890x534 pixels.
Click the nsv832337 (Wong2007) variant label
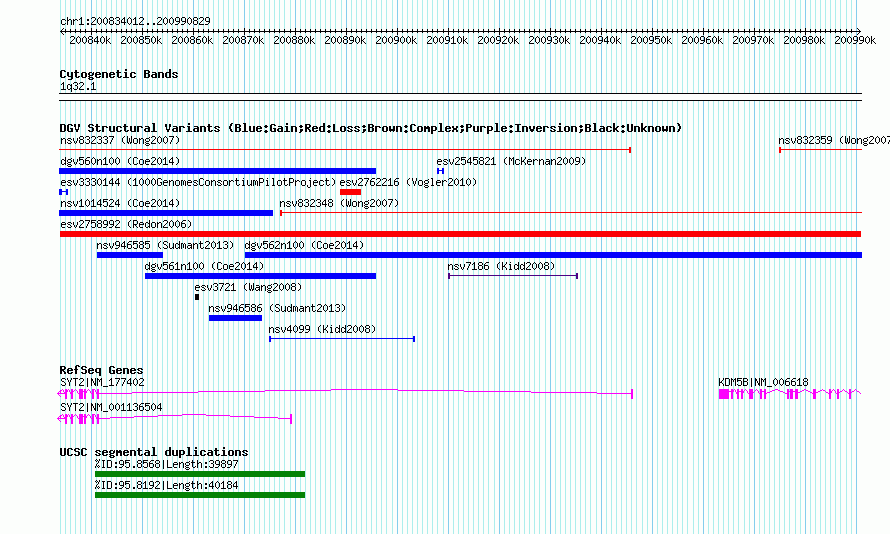point(120,140)
